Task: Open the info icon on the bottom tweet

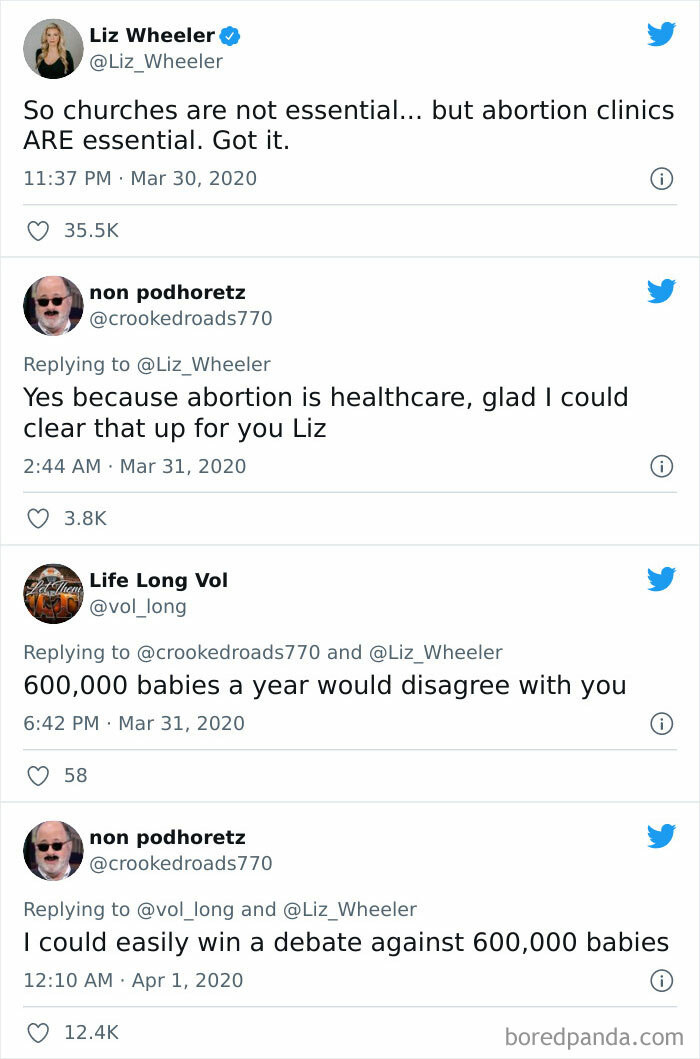Action: pos(661,980)
